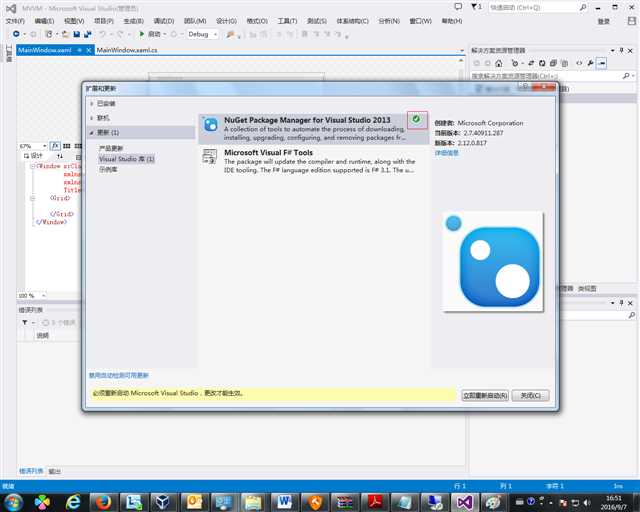Select the Microsoft Visual F# Tools entry
This screenshot has height=512, width=640.
(x=313, y=161)
